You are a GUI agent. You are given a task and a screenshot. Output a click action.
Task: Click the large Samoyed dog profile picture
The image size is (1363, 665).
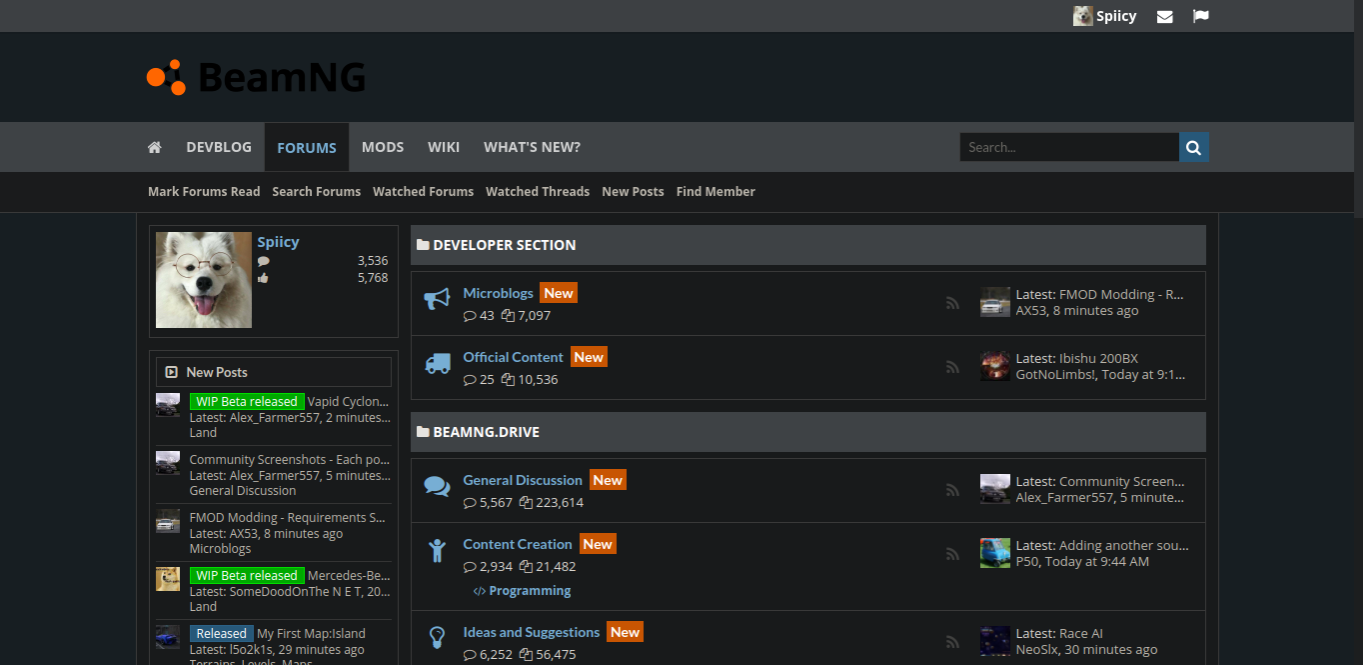click(x=204, y=280)
